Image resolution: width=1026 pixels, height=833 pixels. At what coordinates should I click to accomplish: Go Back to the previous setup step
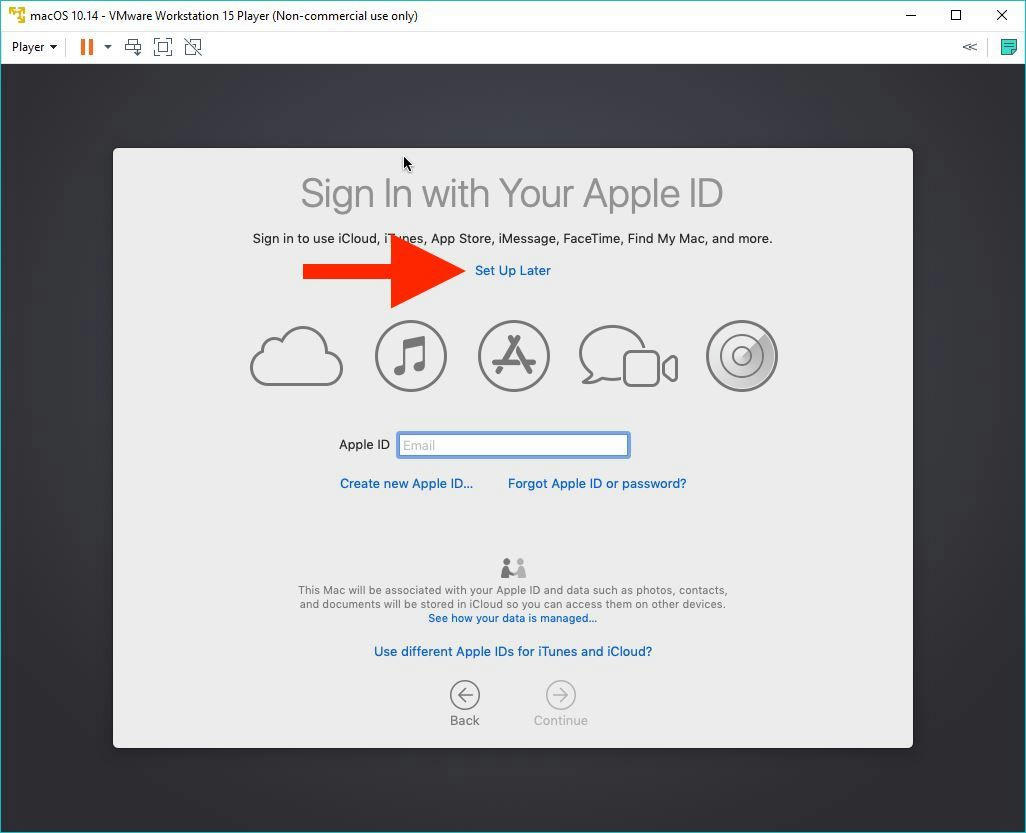(x=464, y=703)
